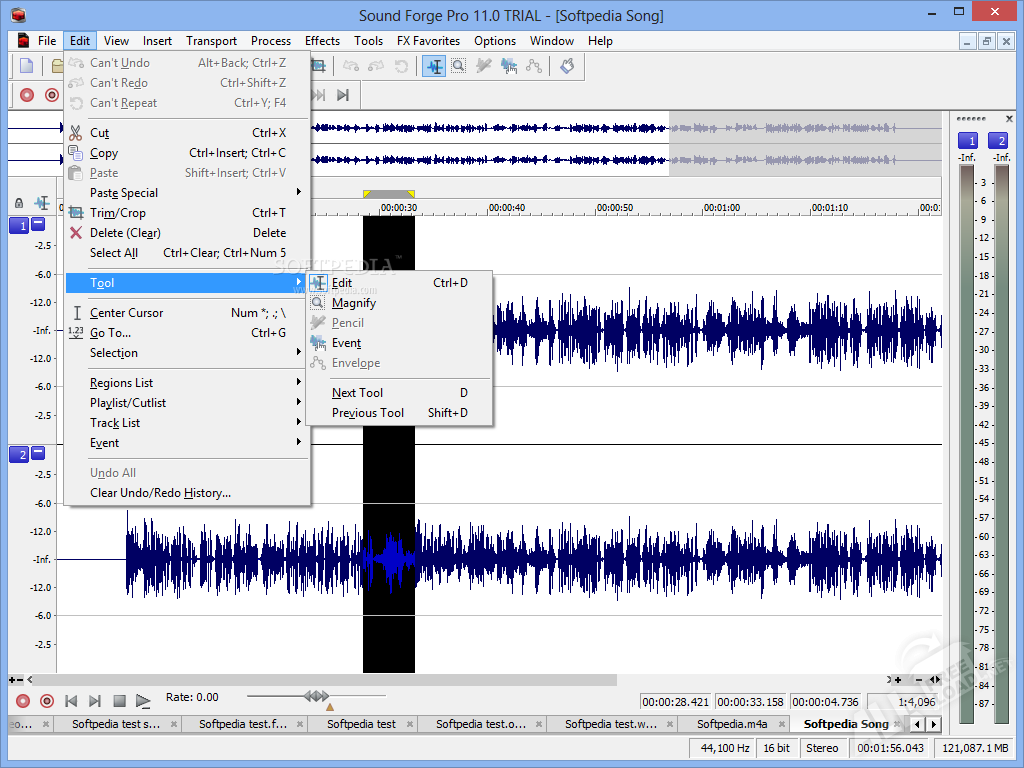Click the New file toolbar icon
Screen dimensions: 1024x768
26,66
